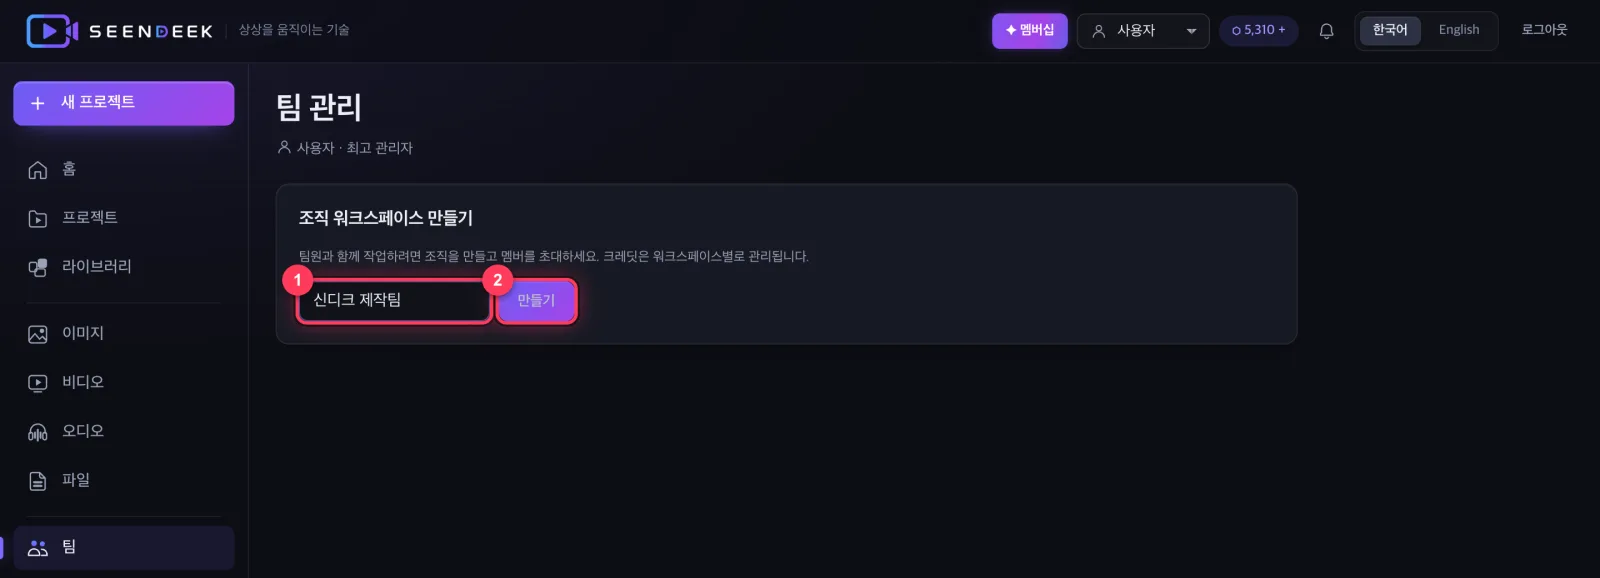
Task: Open the 5,310 credits balance pill
Action: pyautogui.click(x=1259, y=30)
